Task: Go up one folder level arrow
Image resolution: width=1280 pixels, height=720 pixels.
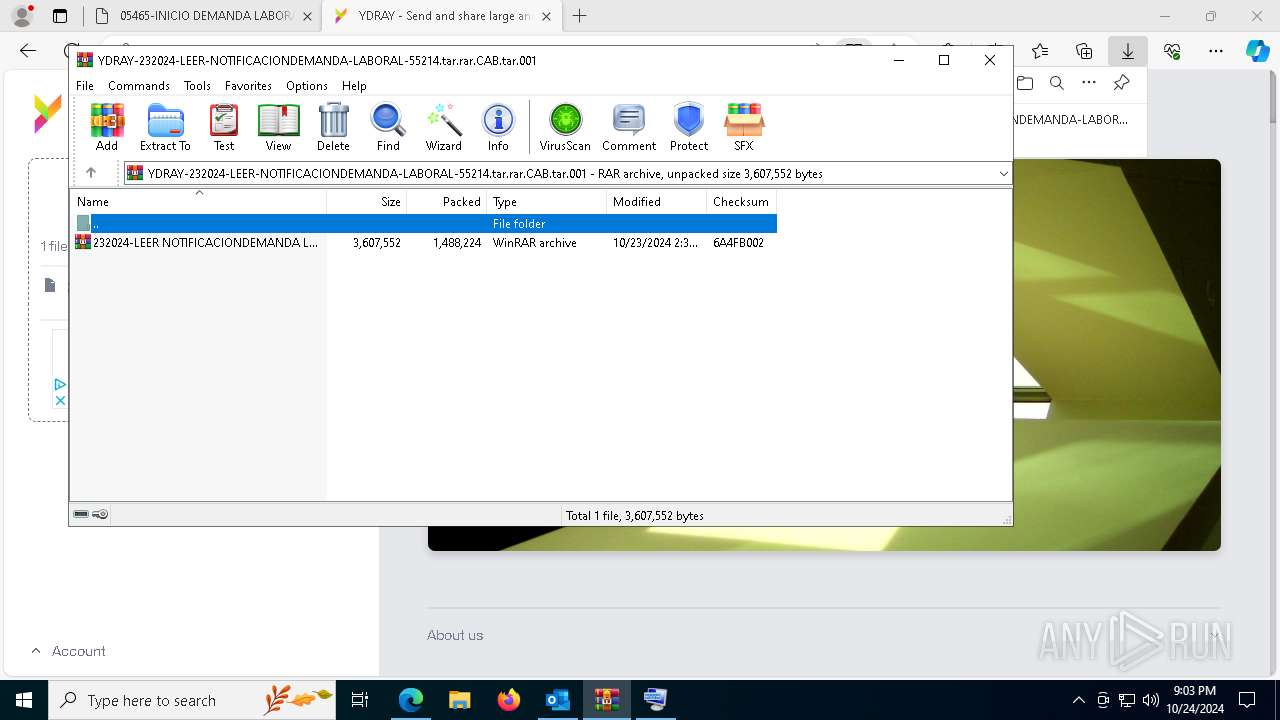Action: [91, 173]
